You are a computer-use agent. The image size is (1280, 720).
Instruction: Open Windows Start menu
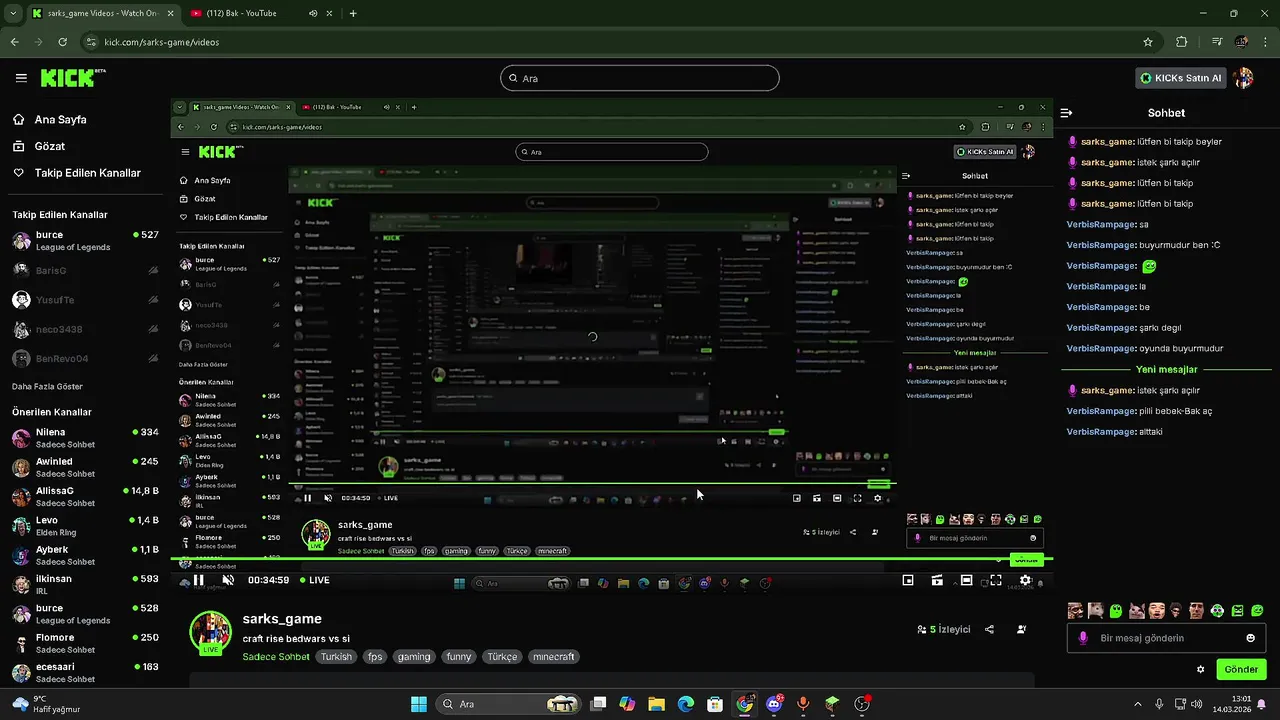(x=418, y=704)
